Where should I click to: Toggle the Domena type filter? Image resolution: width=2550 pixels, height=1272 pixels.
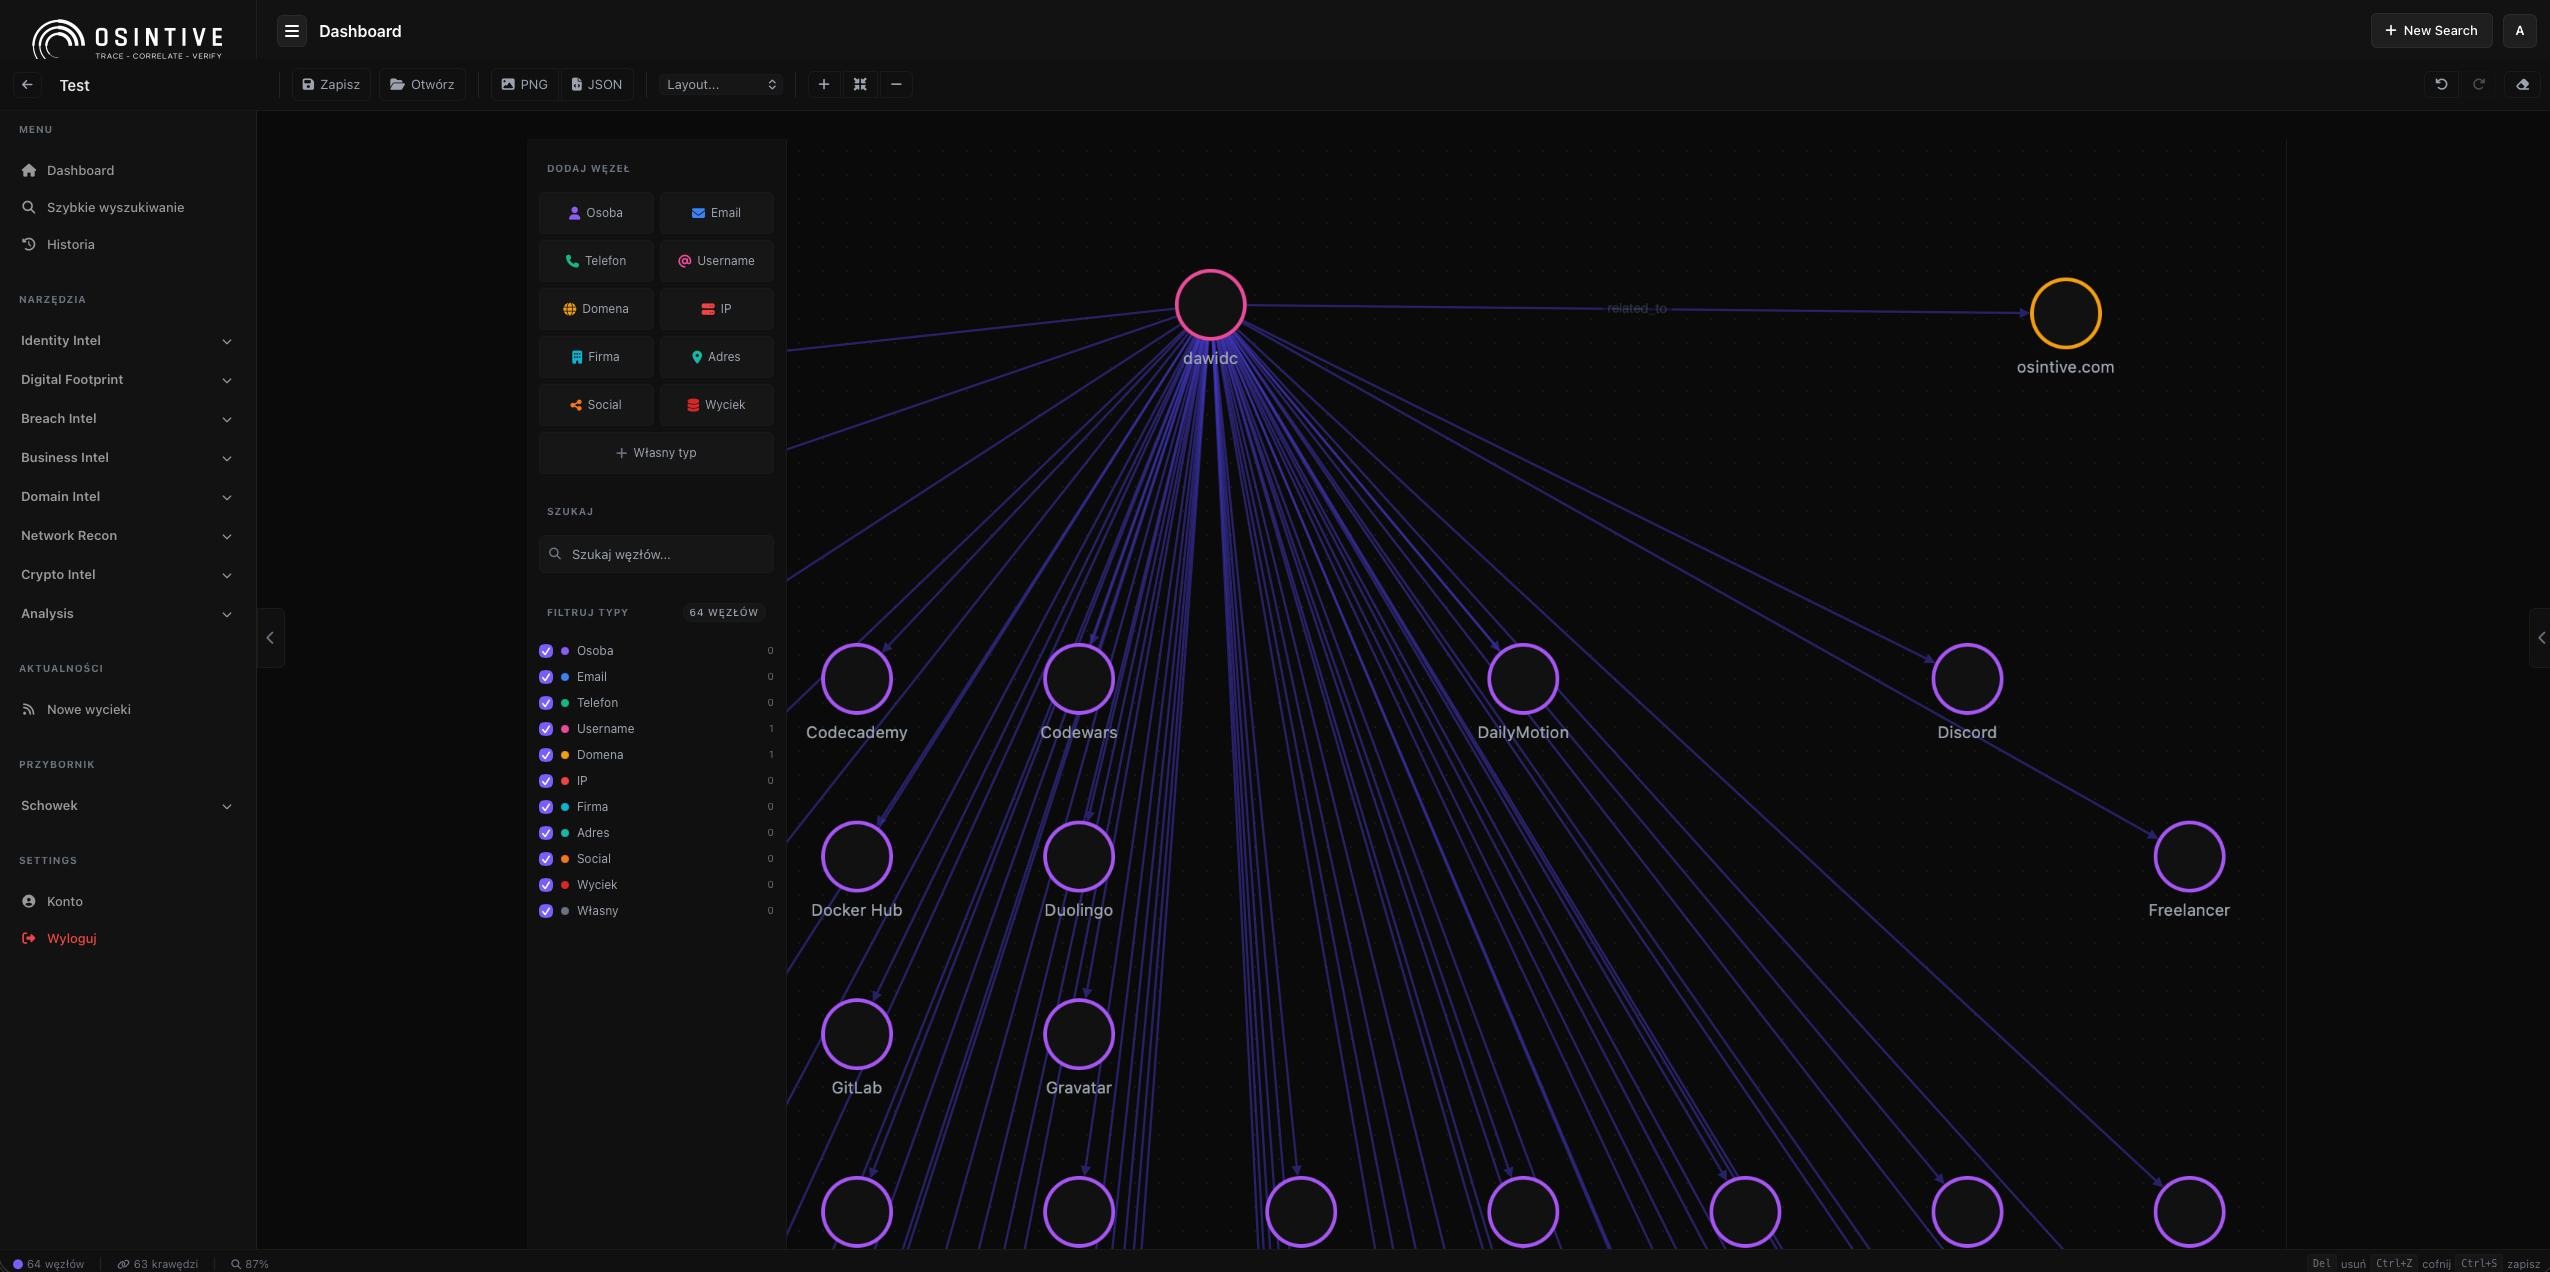click(546, 755)
